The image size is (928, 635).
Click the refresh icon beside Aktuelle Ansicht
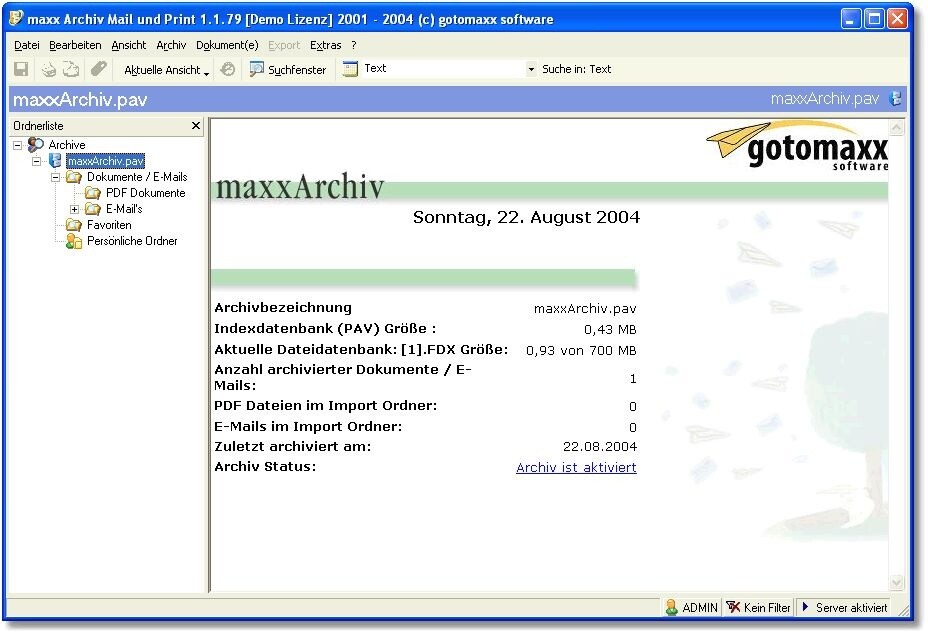pyautogui.click(x=228, y=70)
